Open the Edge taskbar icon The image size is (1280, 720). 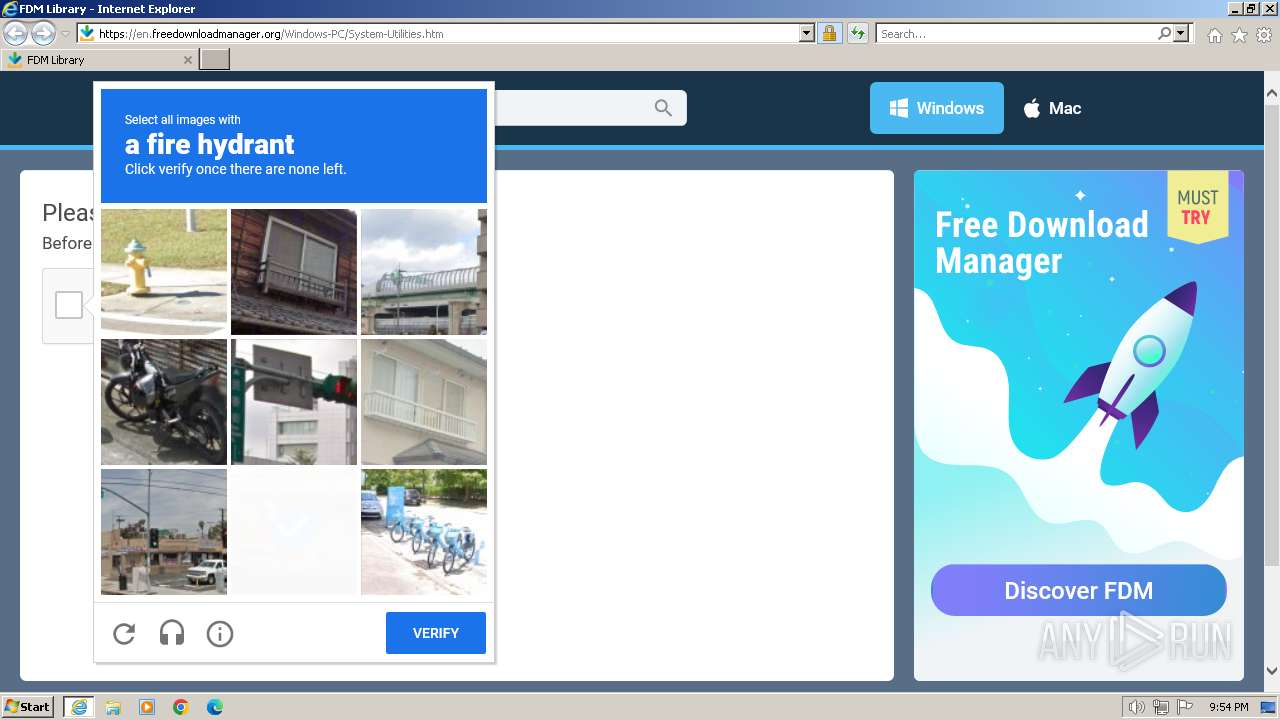coord(215,707)
